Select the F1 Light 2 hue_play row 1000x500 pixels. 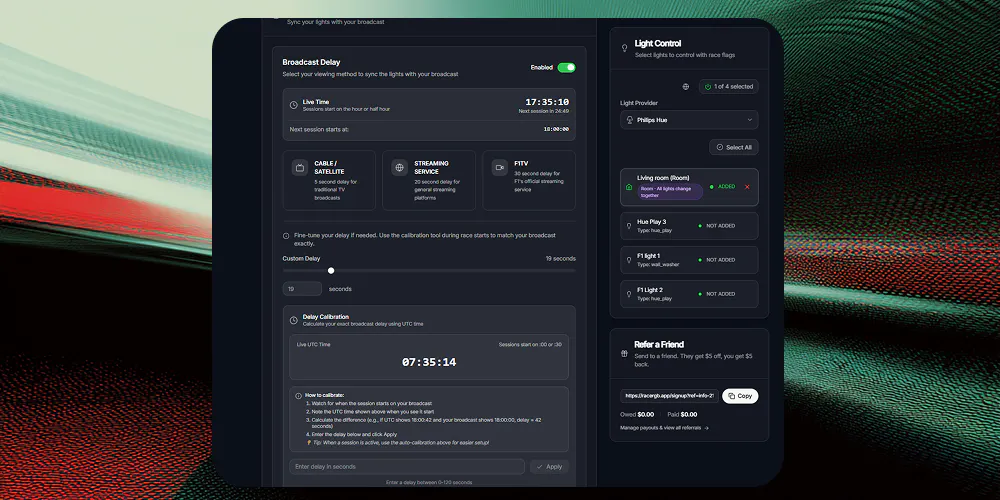click(689, 294)
